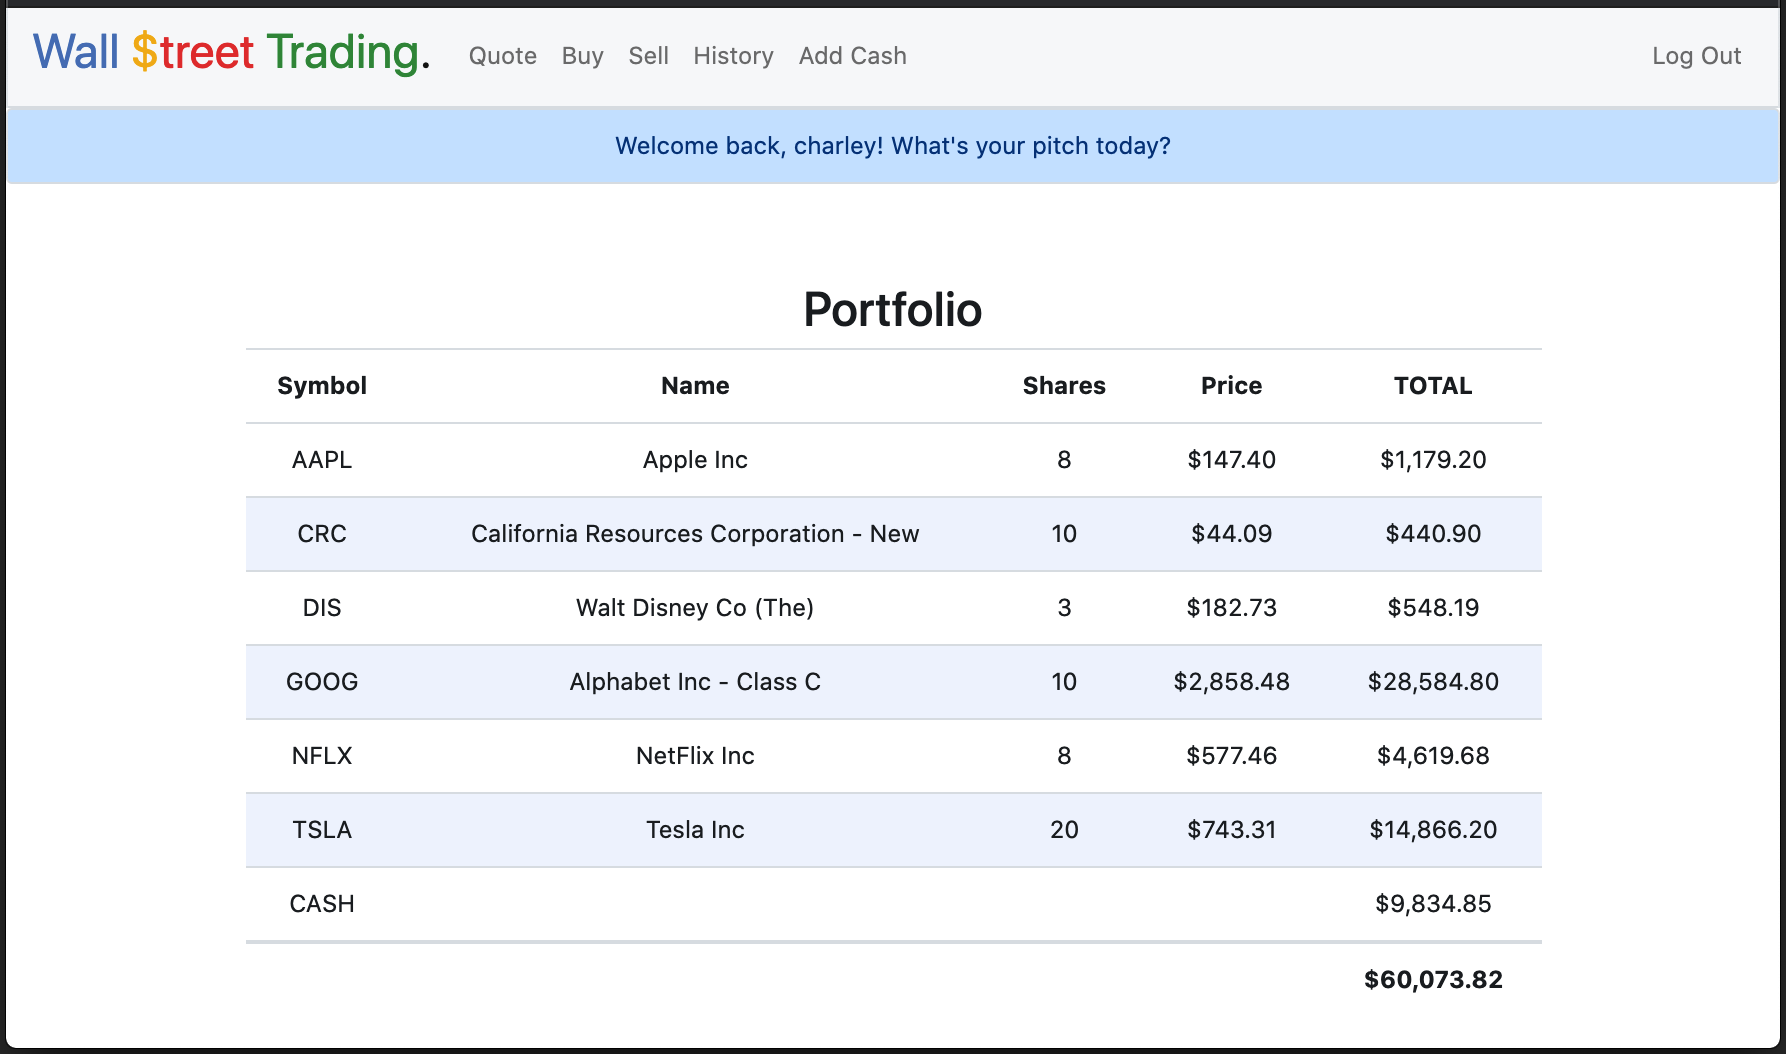Click the TSLA shares value 20
1786x1054 pixels.
(x=1064, y=830)
